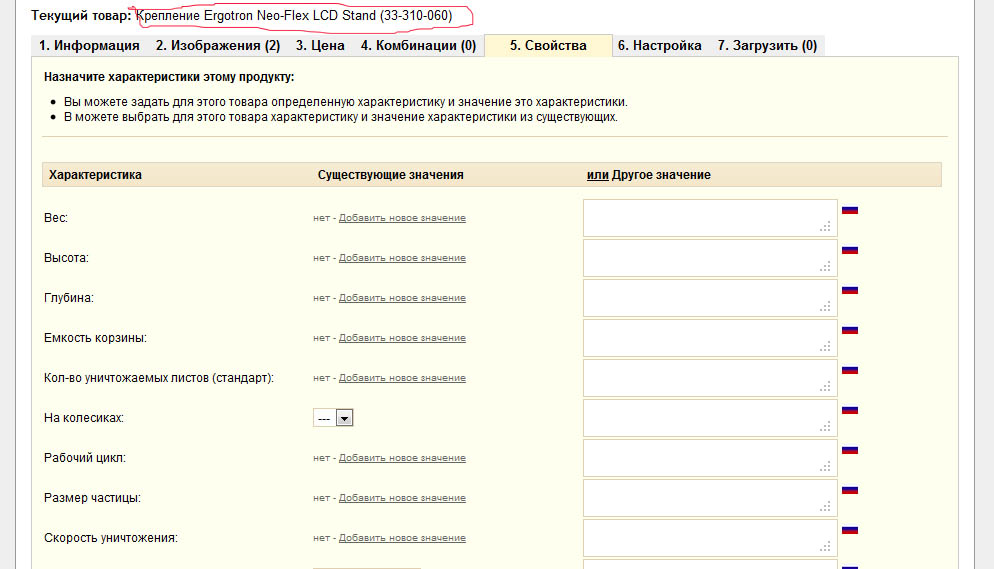Click the Russian flag in Емкость корзины row
The width and height of the screenshot is (994, 569).
pyautogui.click(x=849, y=329)
